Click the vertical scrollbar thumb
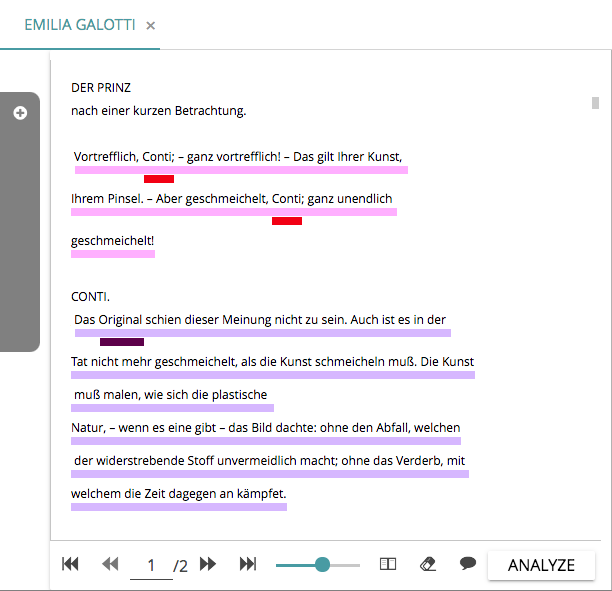This screenshot has height=591, width=612. click(595, 103)
